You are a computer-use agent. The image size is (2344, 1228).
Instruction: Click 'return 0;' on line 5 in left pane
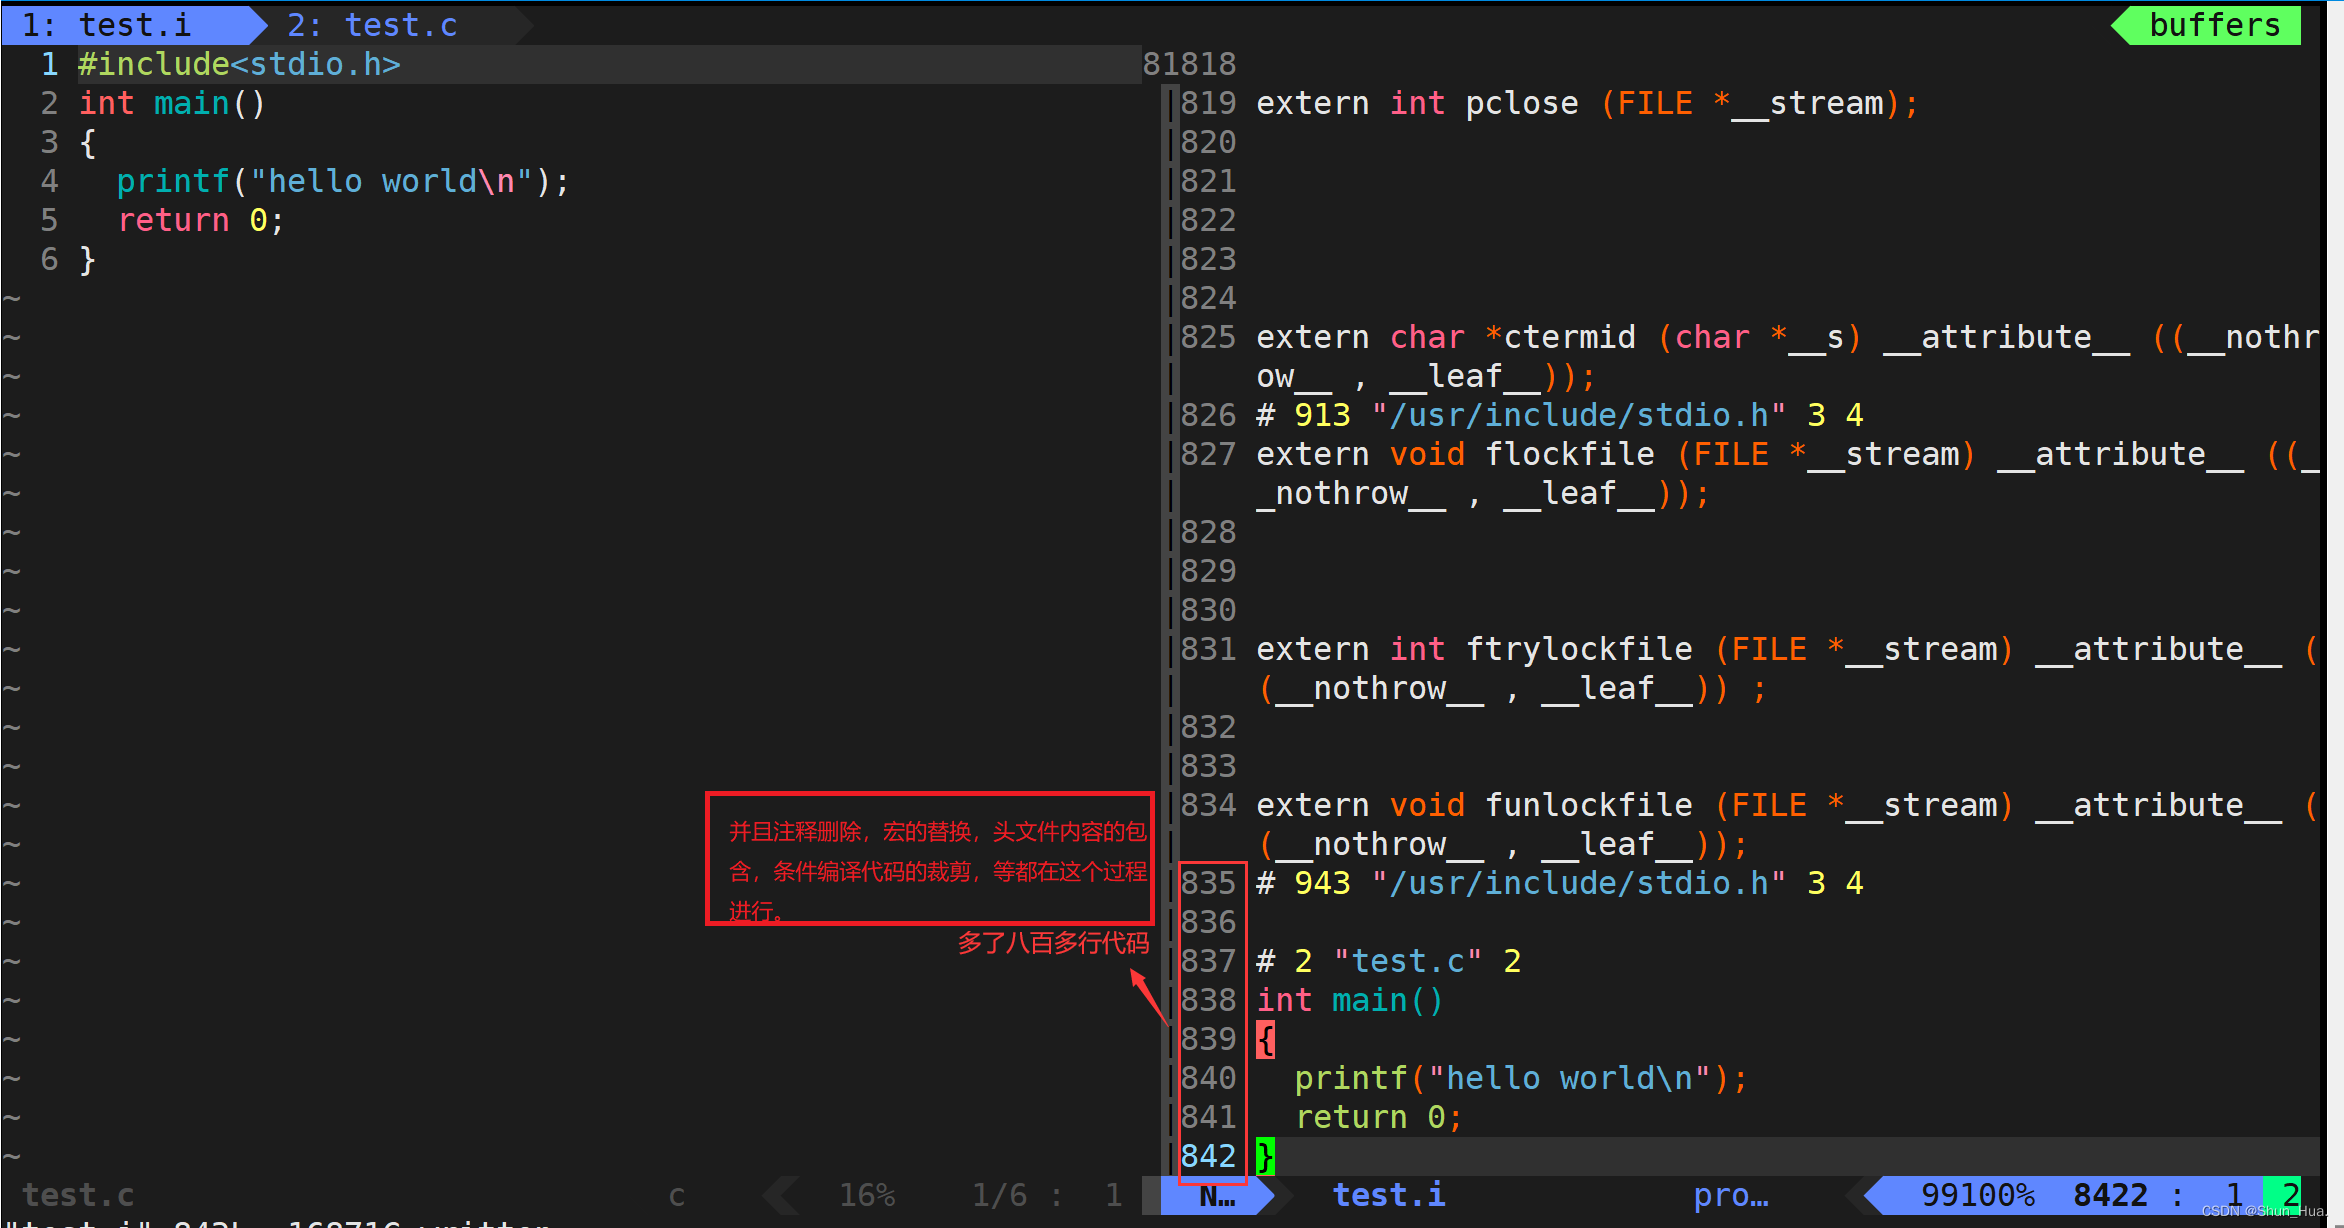point(201,220)
